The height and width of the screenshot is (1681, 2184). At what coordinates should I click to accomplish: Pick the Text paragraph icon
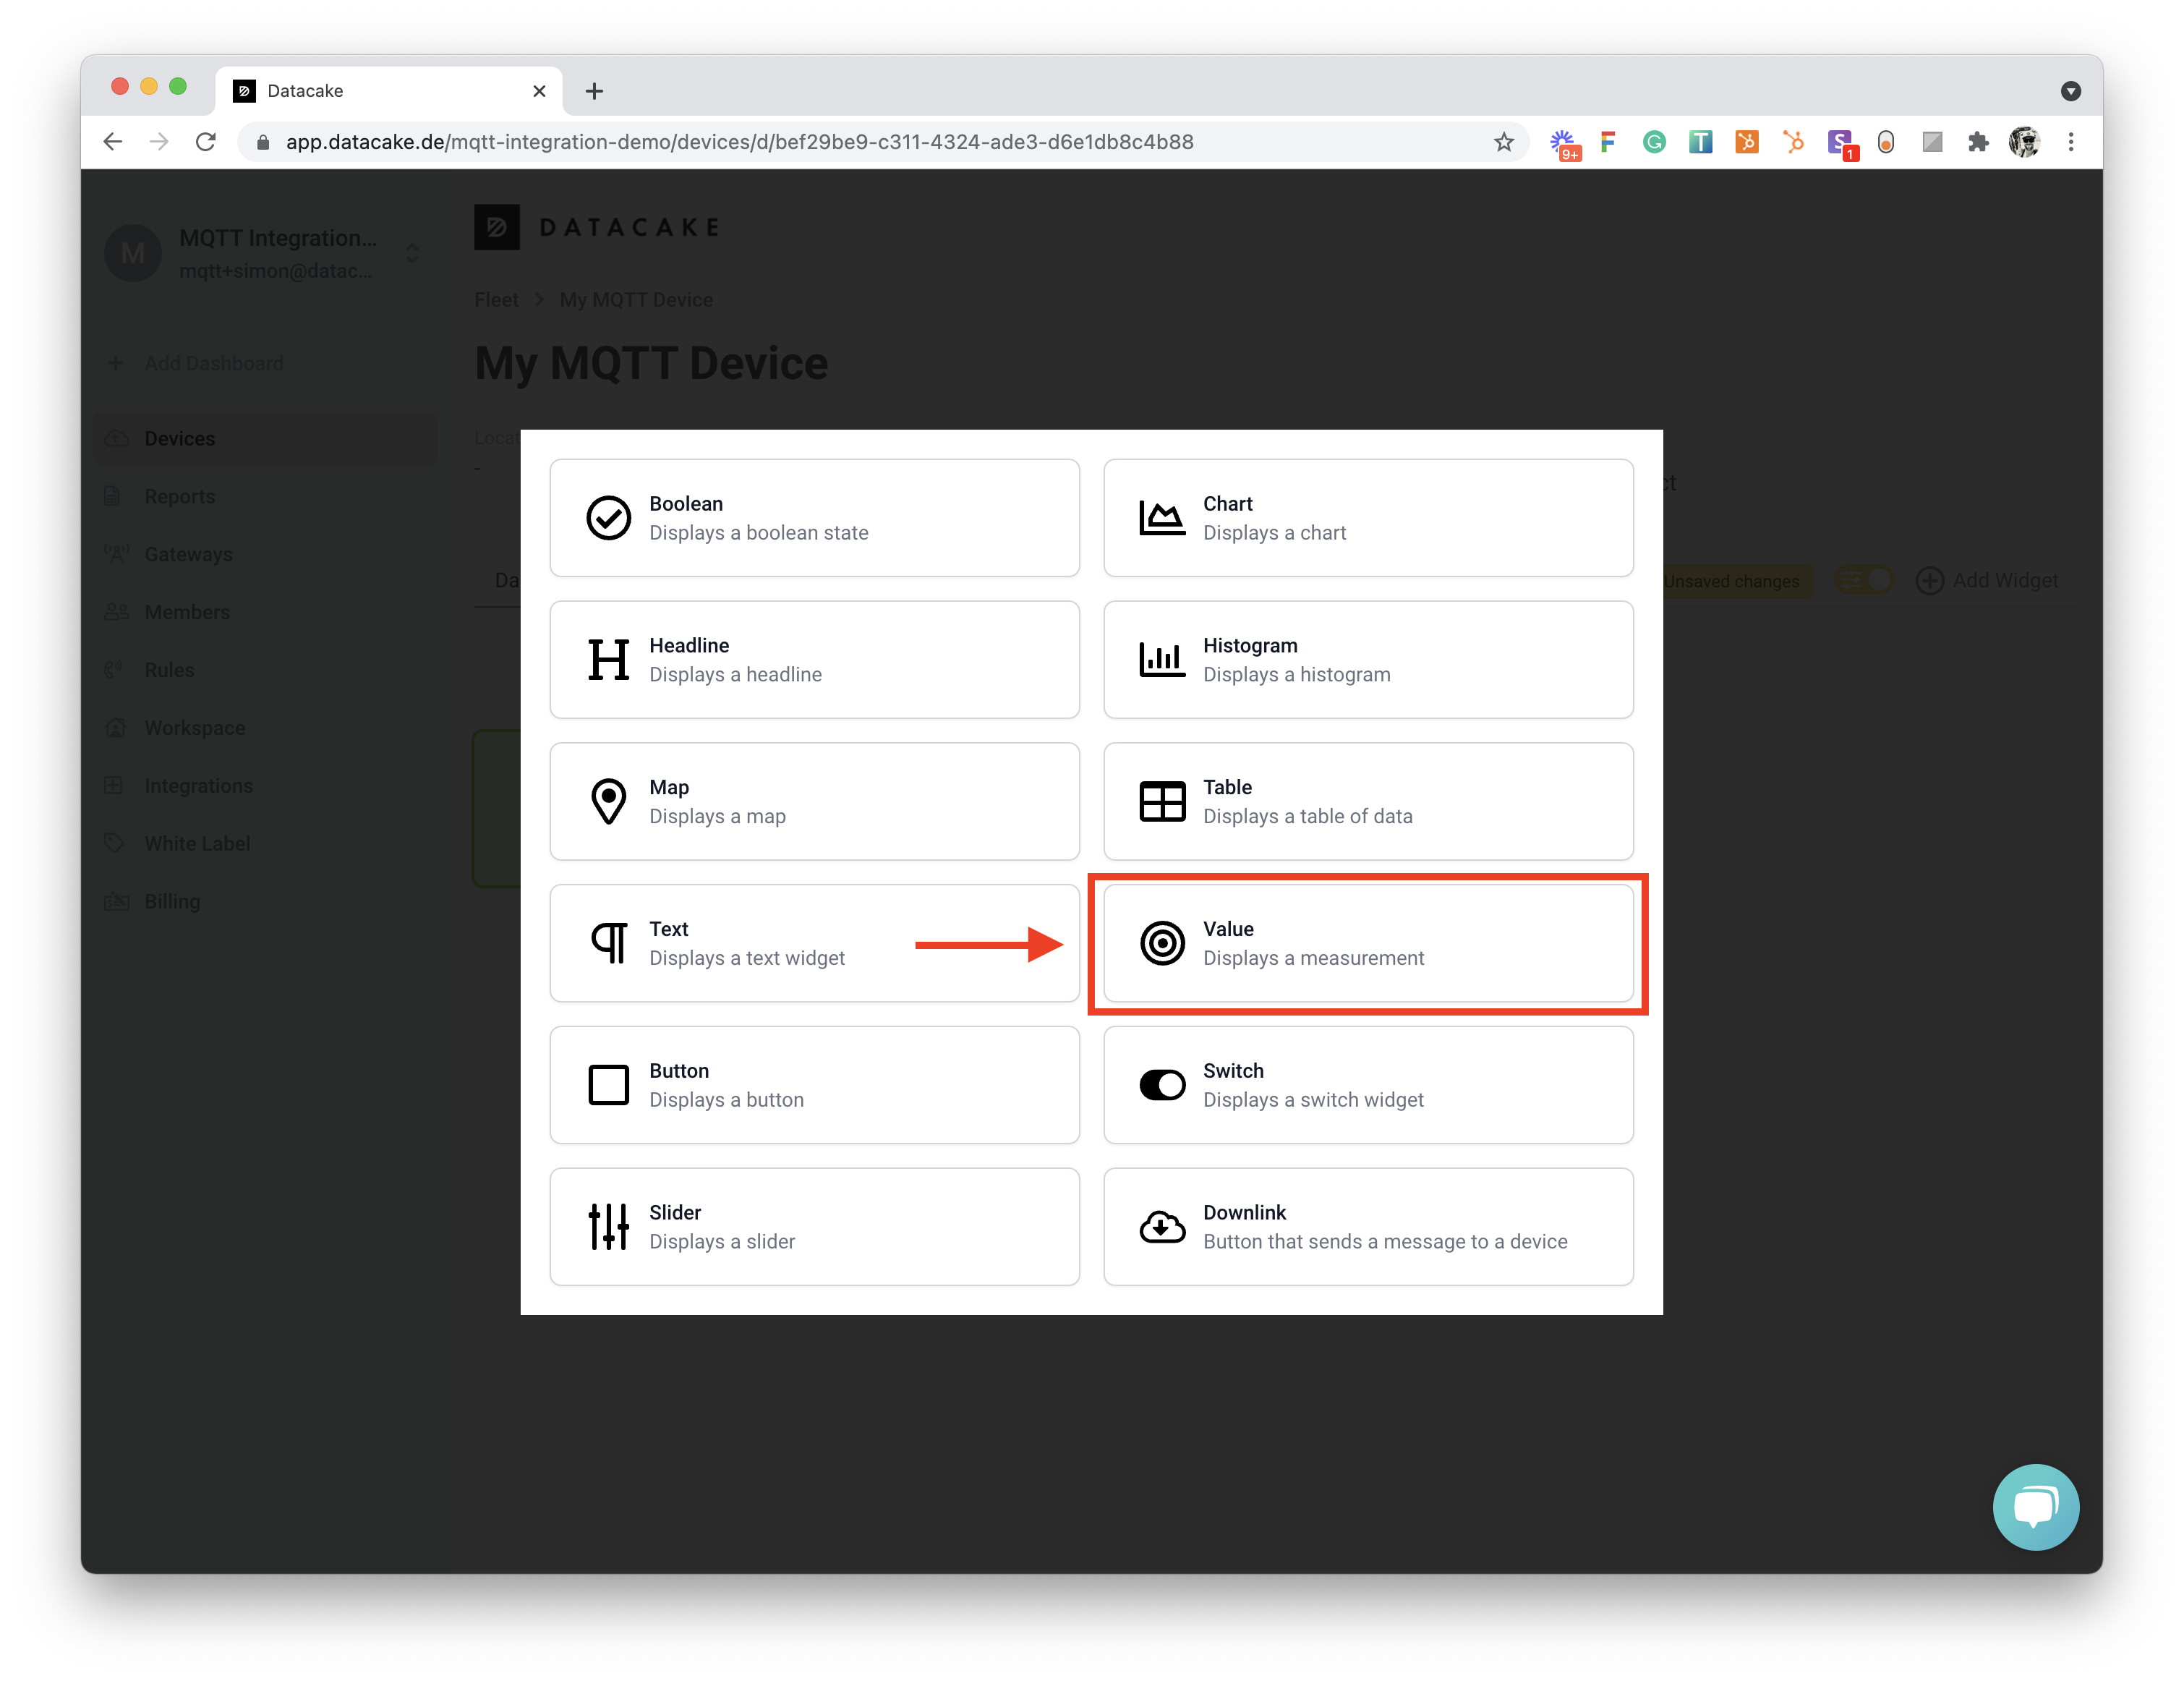click(608, 943)
